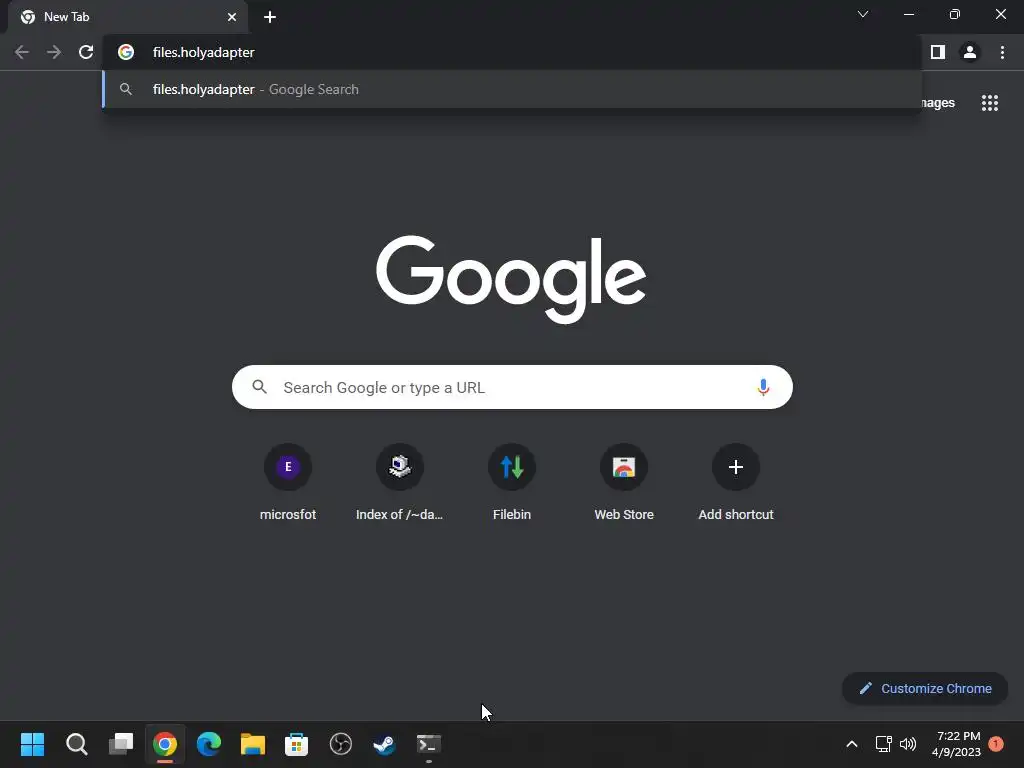Open OBS Studio from taskbar

(341, 744)
